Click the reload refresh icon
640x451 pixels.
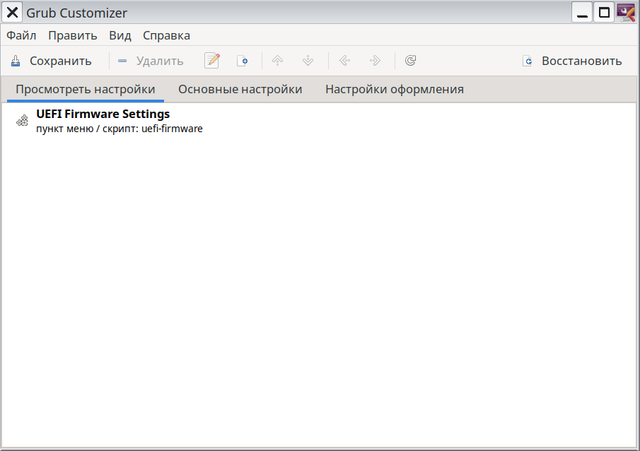pos(410,61)
